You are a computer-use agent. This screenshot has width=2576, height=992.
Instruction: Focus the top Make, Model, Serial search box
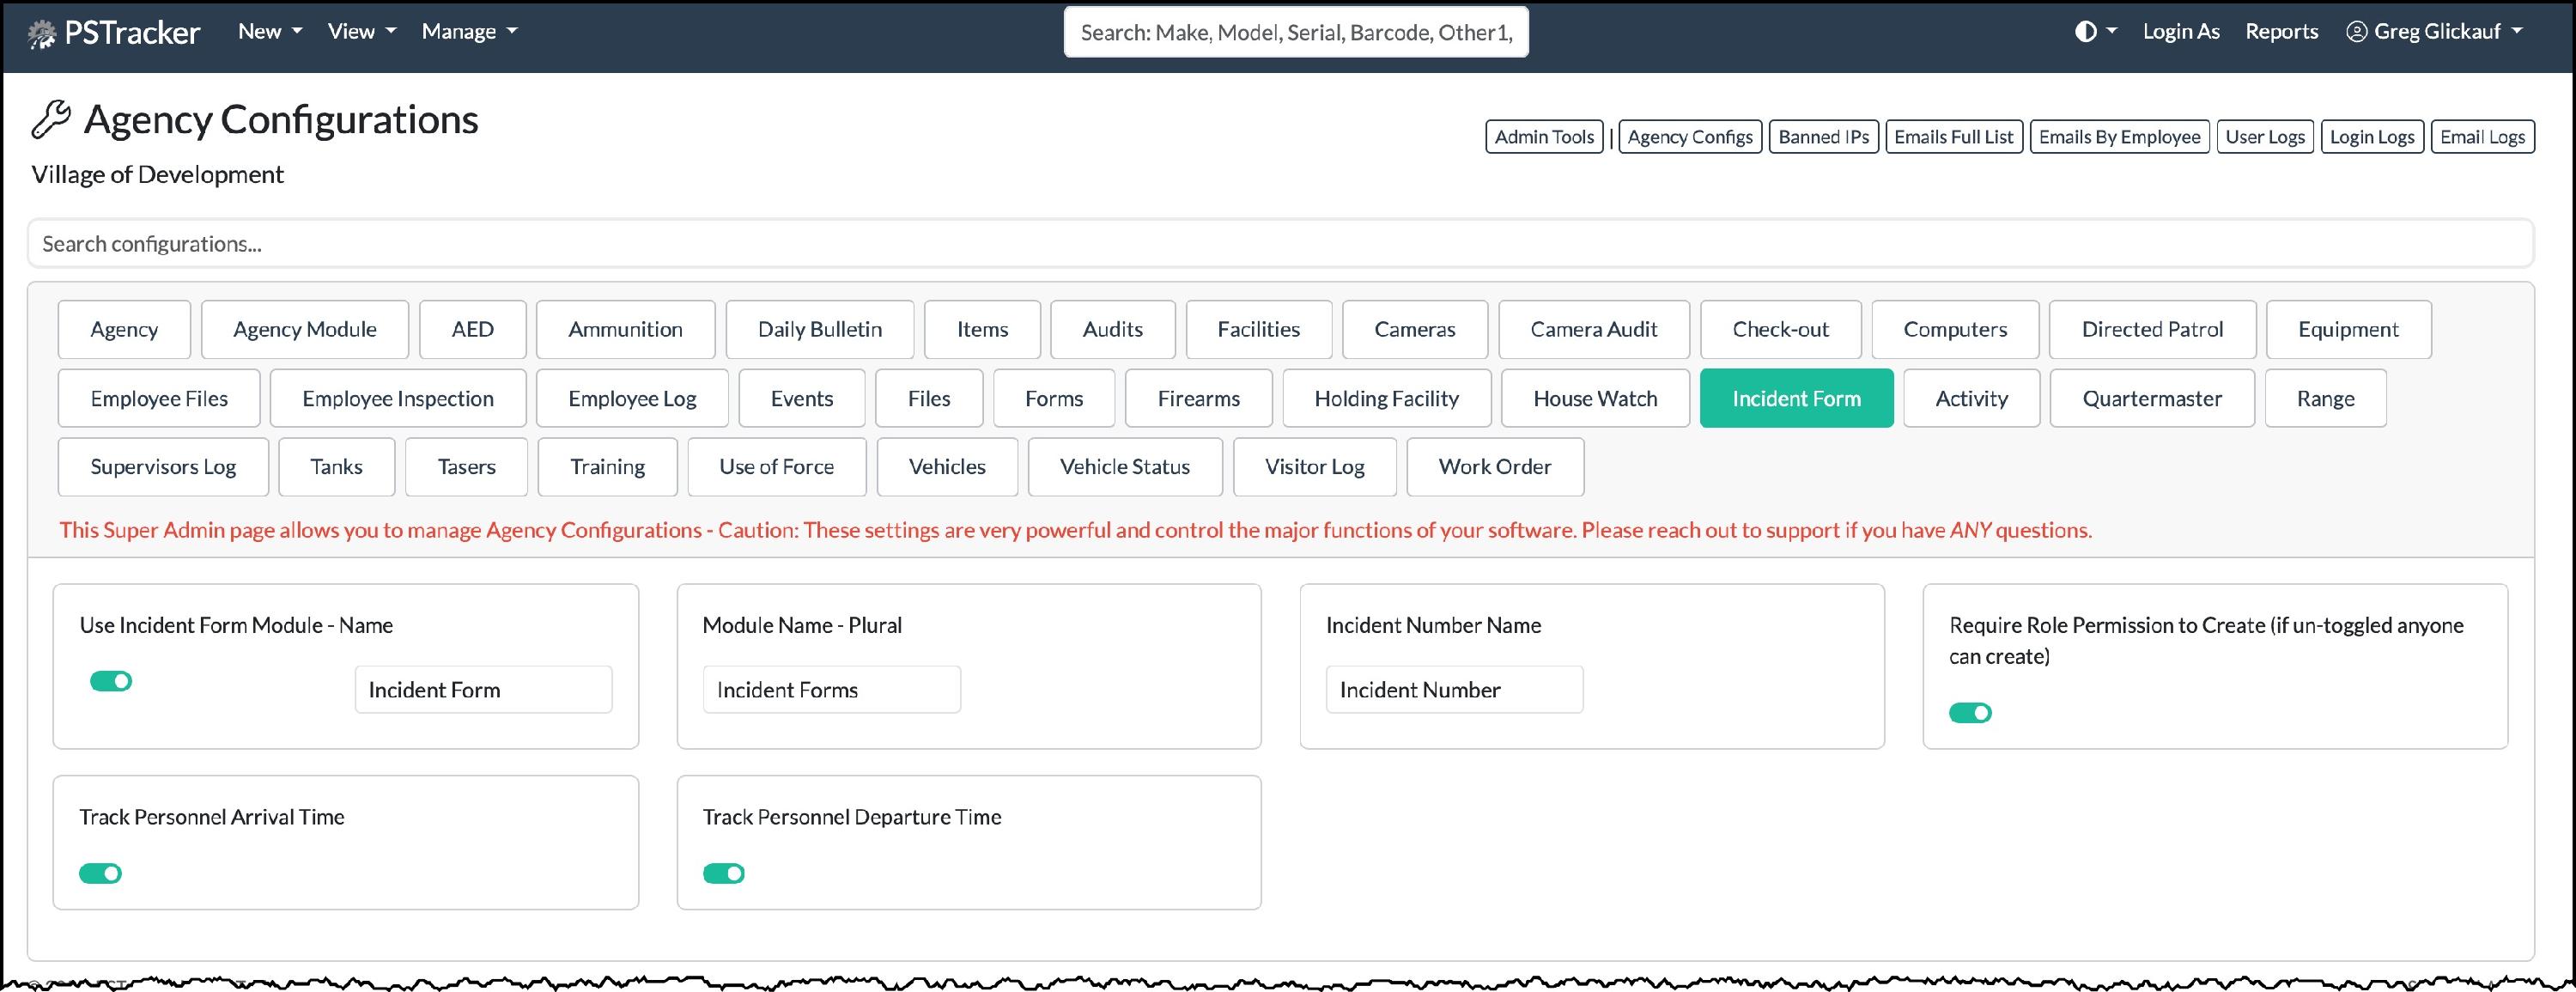pyautogui.click(x=1296, y=32)
